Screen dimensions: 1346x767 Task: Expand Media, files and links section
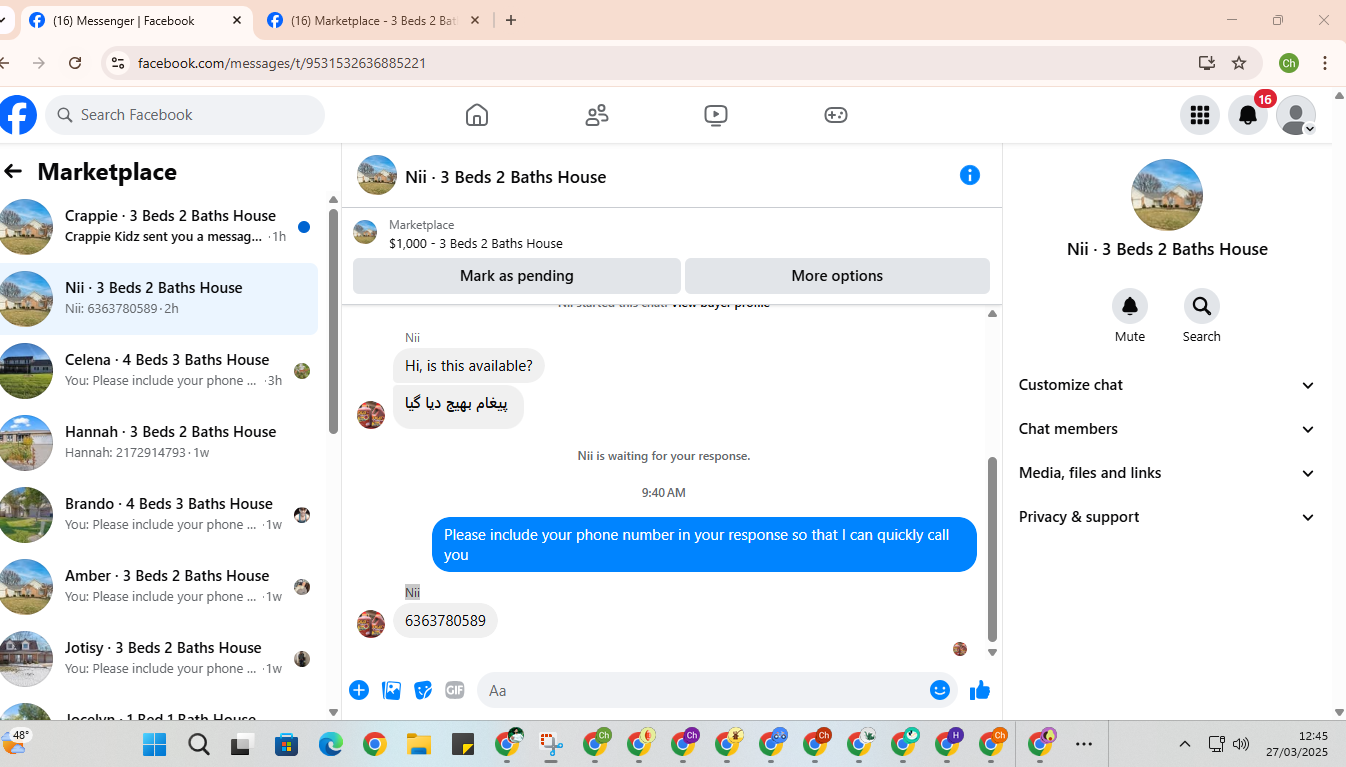coord(1167,473)
